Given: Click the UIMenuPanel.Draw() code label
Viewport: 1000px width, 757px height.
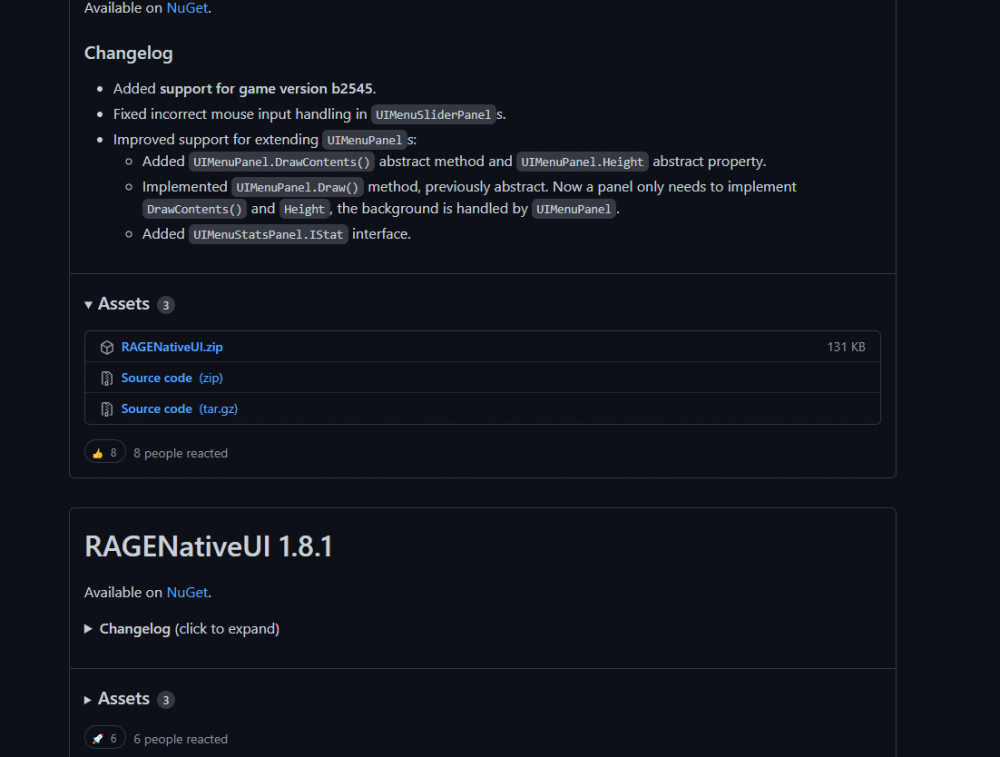Looking at the screenshot, I should (x=297, y=187).
